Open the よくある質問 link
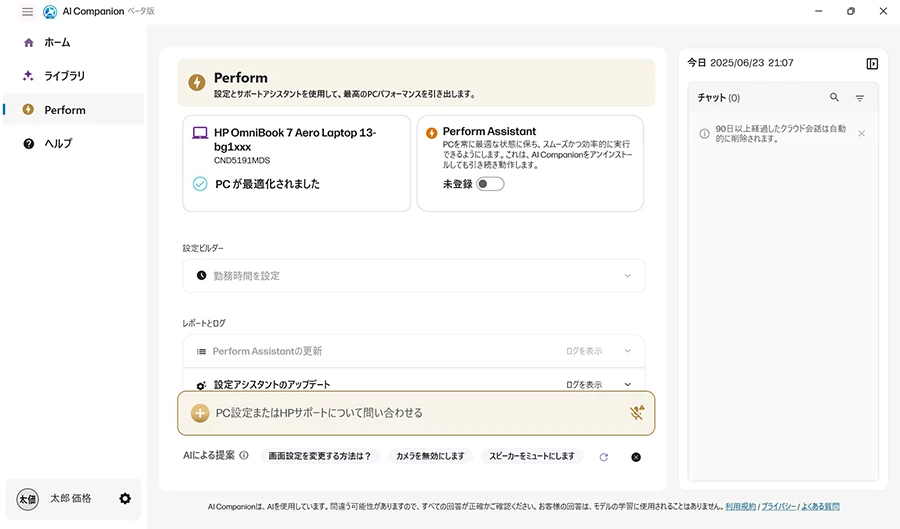 point(820,507)
